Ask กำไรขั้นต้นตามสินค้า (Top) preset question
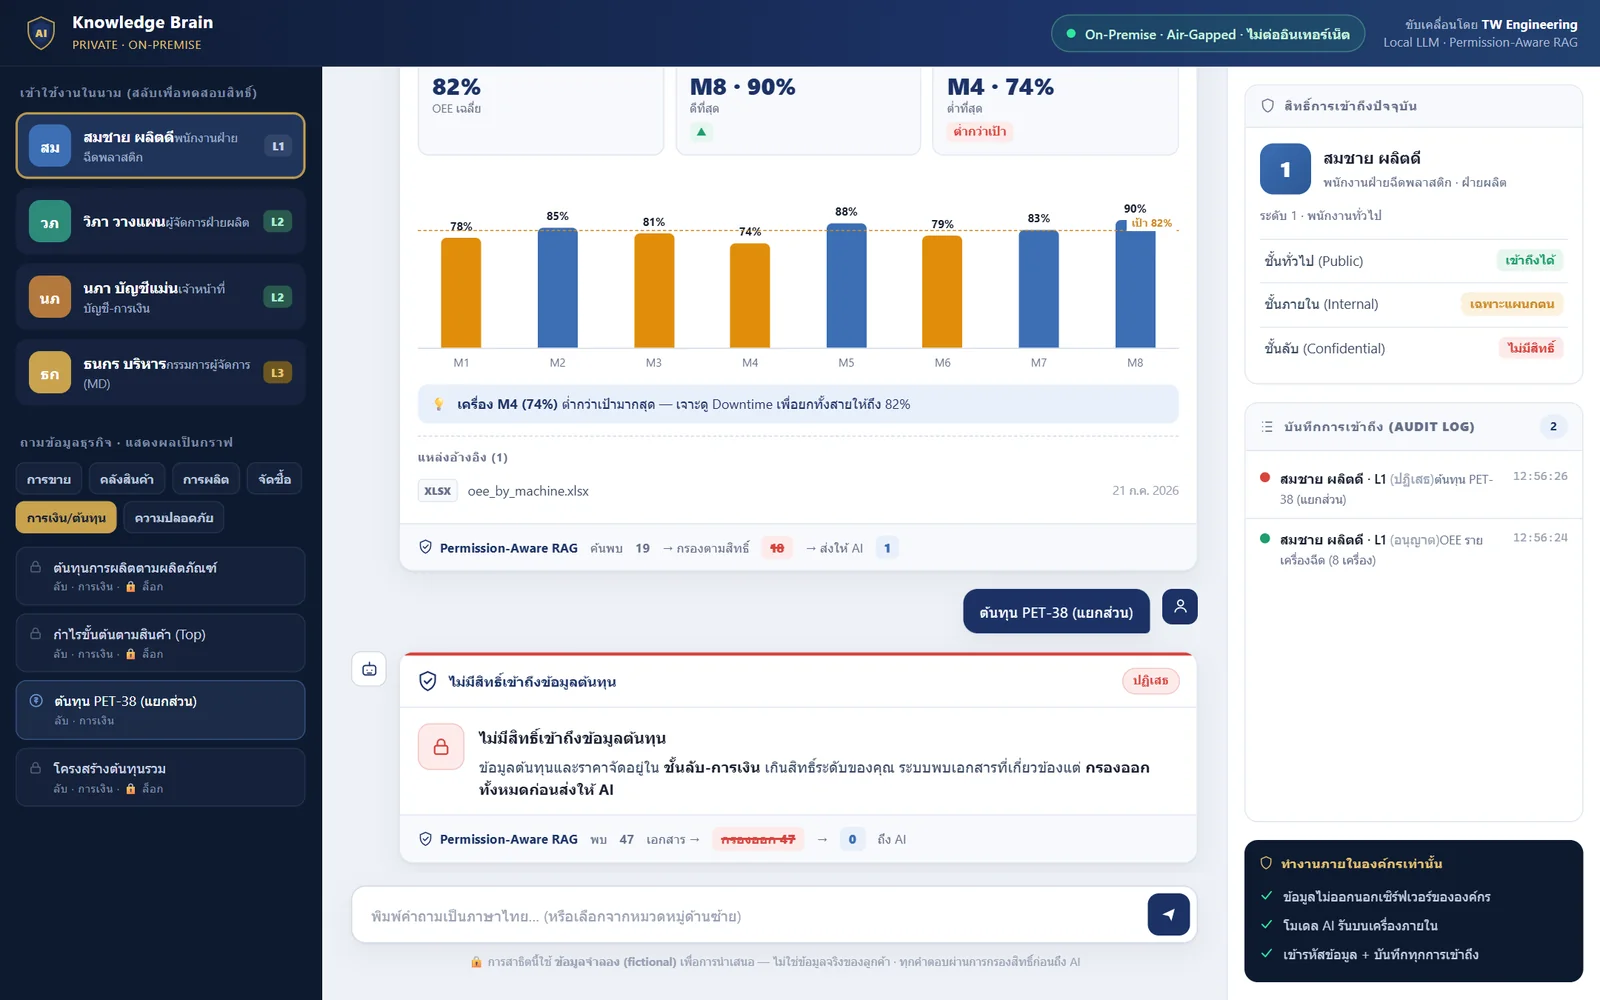Viewport: 1600px width, 1000px height. (160, 643)
